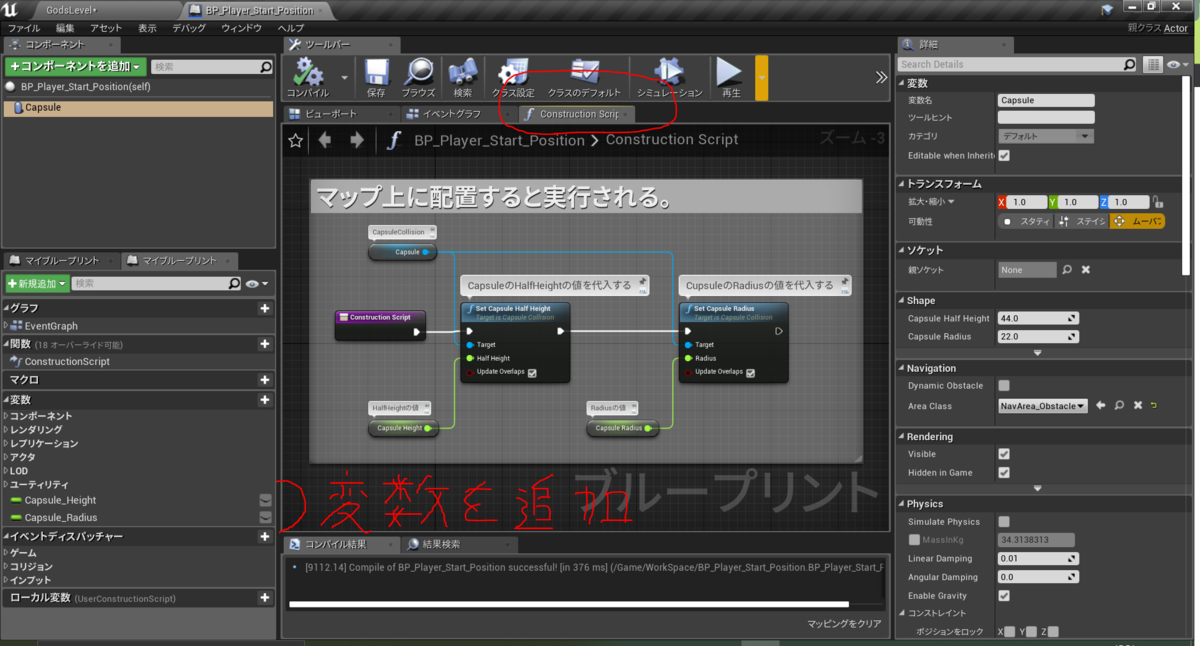Open the カテゴリ デフォルト dropdown
Viewport: 1200px width, 646px height.
[x=1046, y=136]
